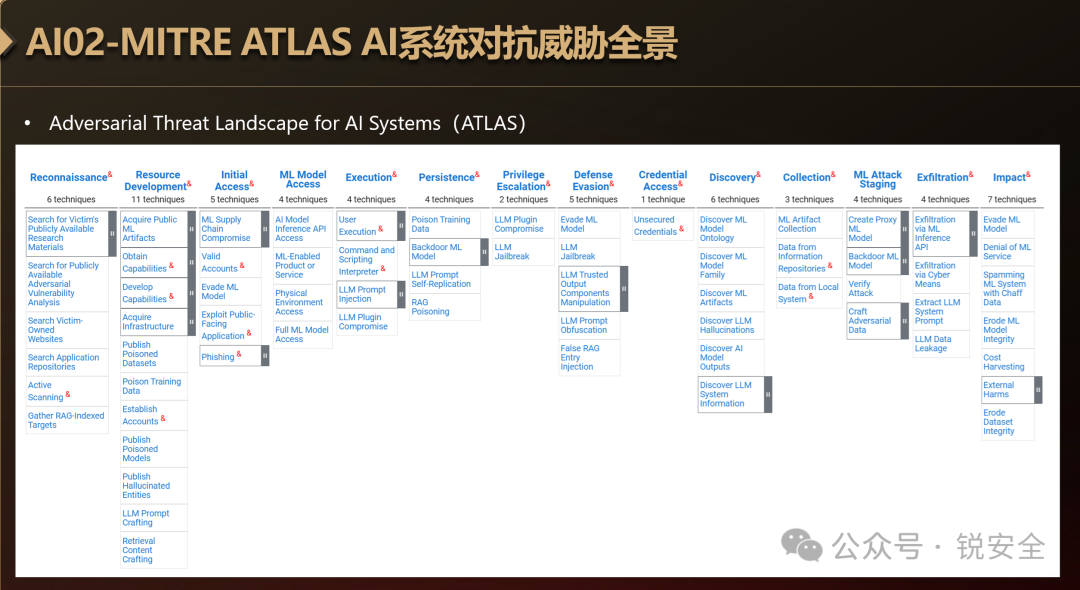Image resolution: width=1080 pixels, height=590 pixels.
Task: Expand sub-techniques for Search for Victim's Publicly Available Research Materials
Action: 112,233
